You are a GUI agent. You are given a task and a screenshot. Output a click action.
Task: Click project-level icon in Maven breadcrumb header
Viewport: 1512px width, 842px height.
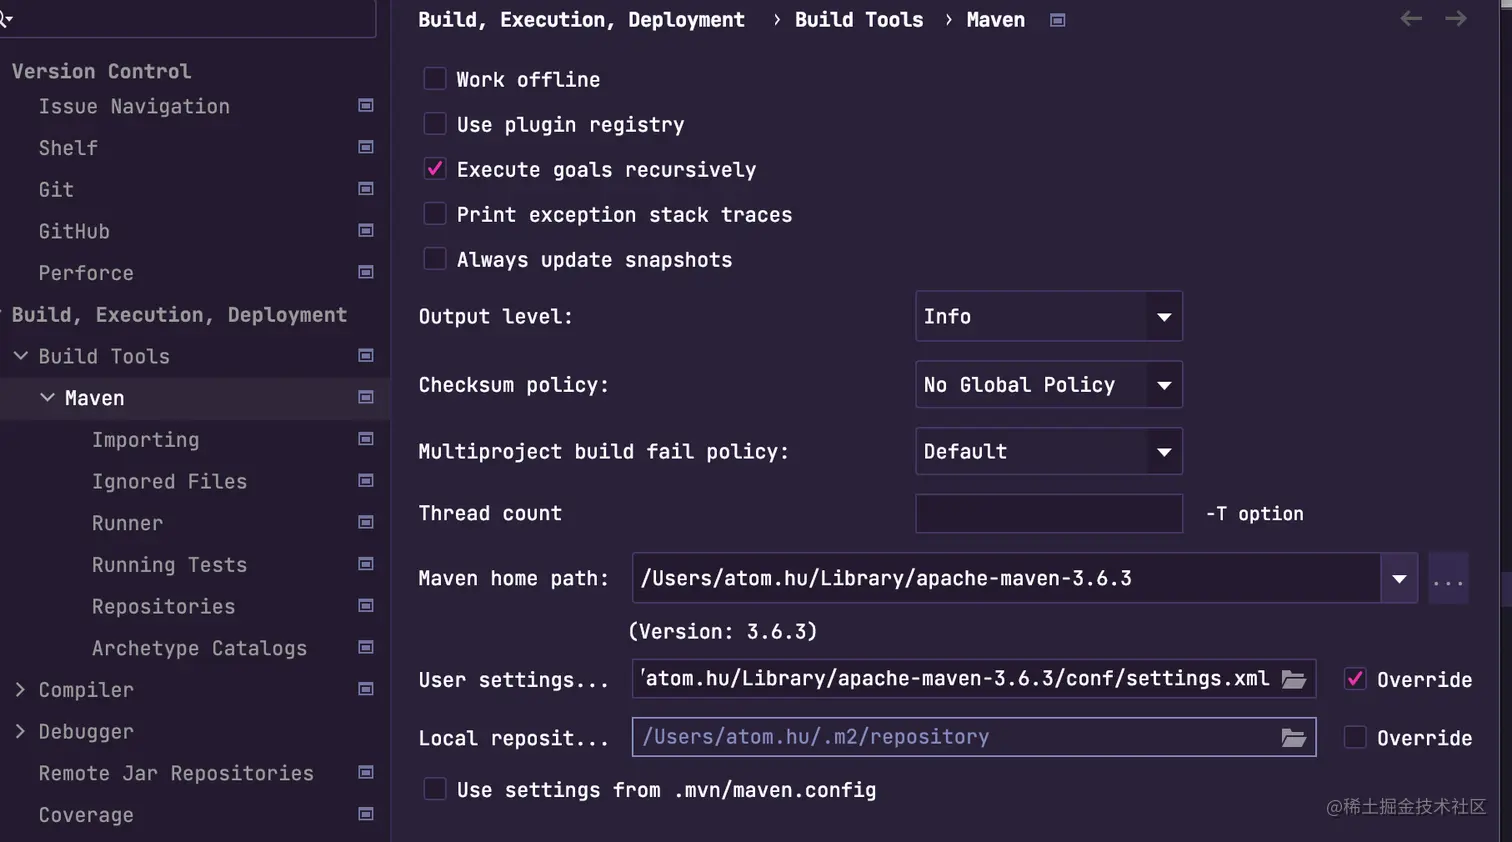(1057, 20)
